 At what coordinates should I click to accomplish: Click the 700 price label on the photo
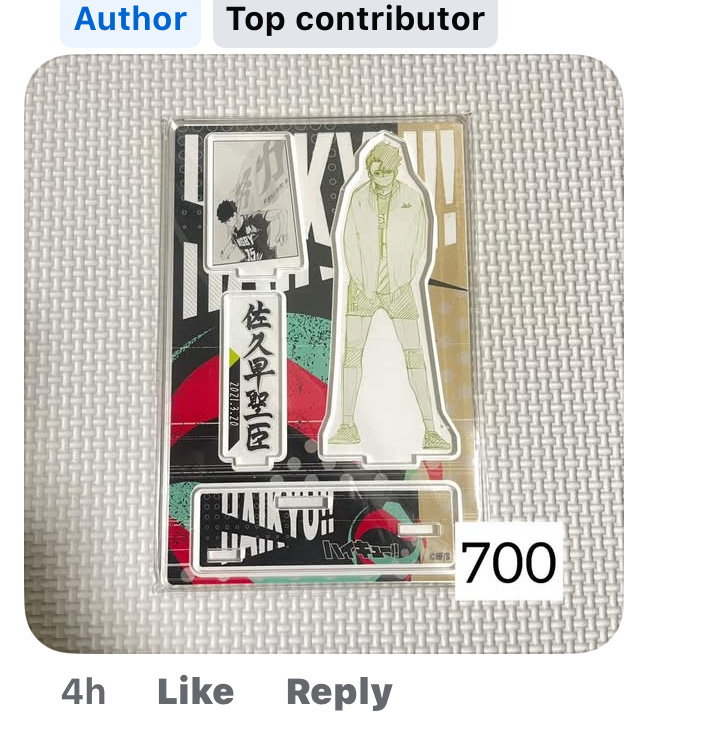tap(509, 562)
